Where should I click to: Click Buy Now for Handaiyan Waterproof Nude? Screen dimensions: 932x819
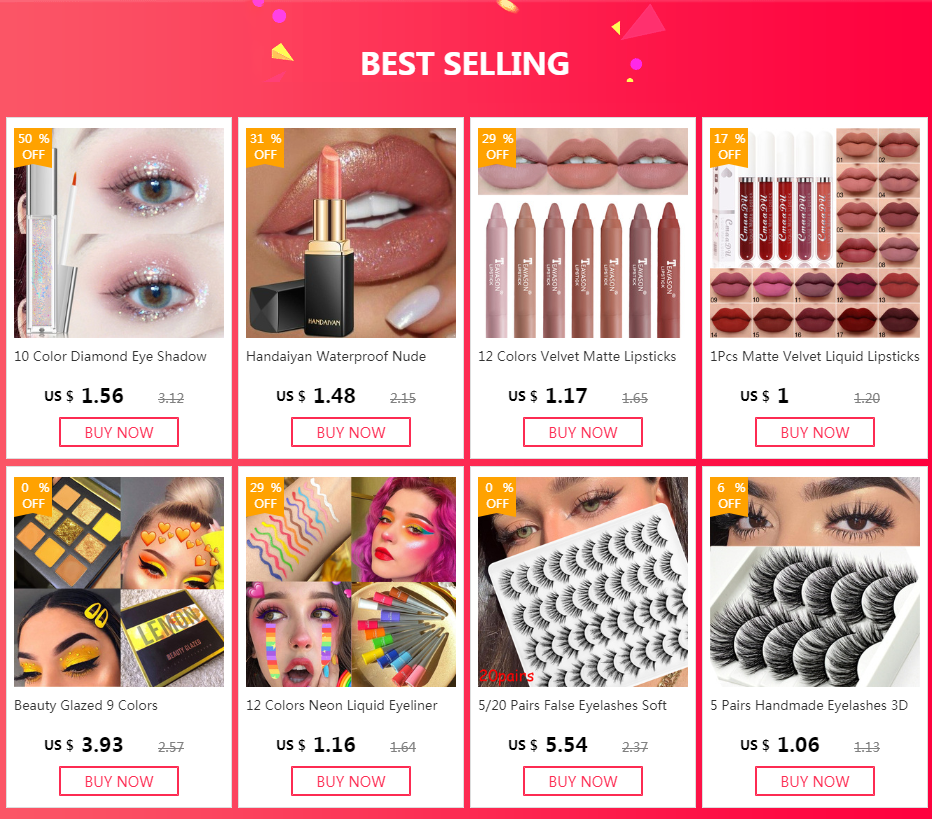click(351, 432)
